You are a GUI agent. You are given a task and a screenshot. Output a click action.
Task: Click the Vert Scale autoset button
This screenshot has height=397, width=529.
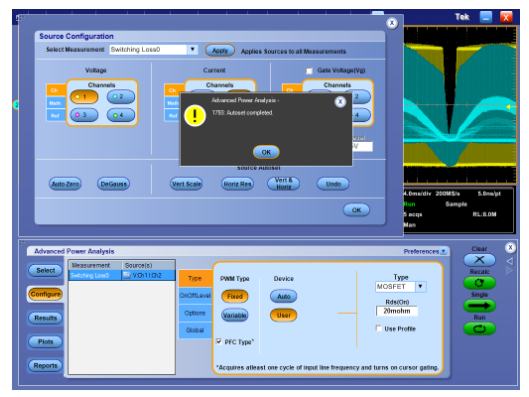187,184
